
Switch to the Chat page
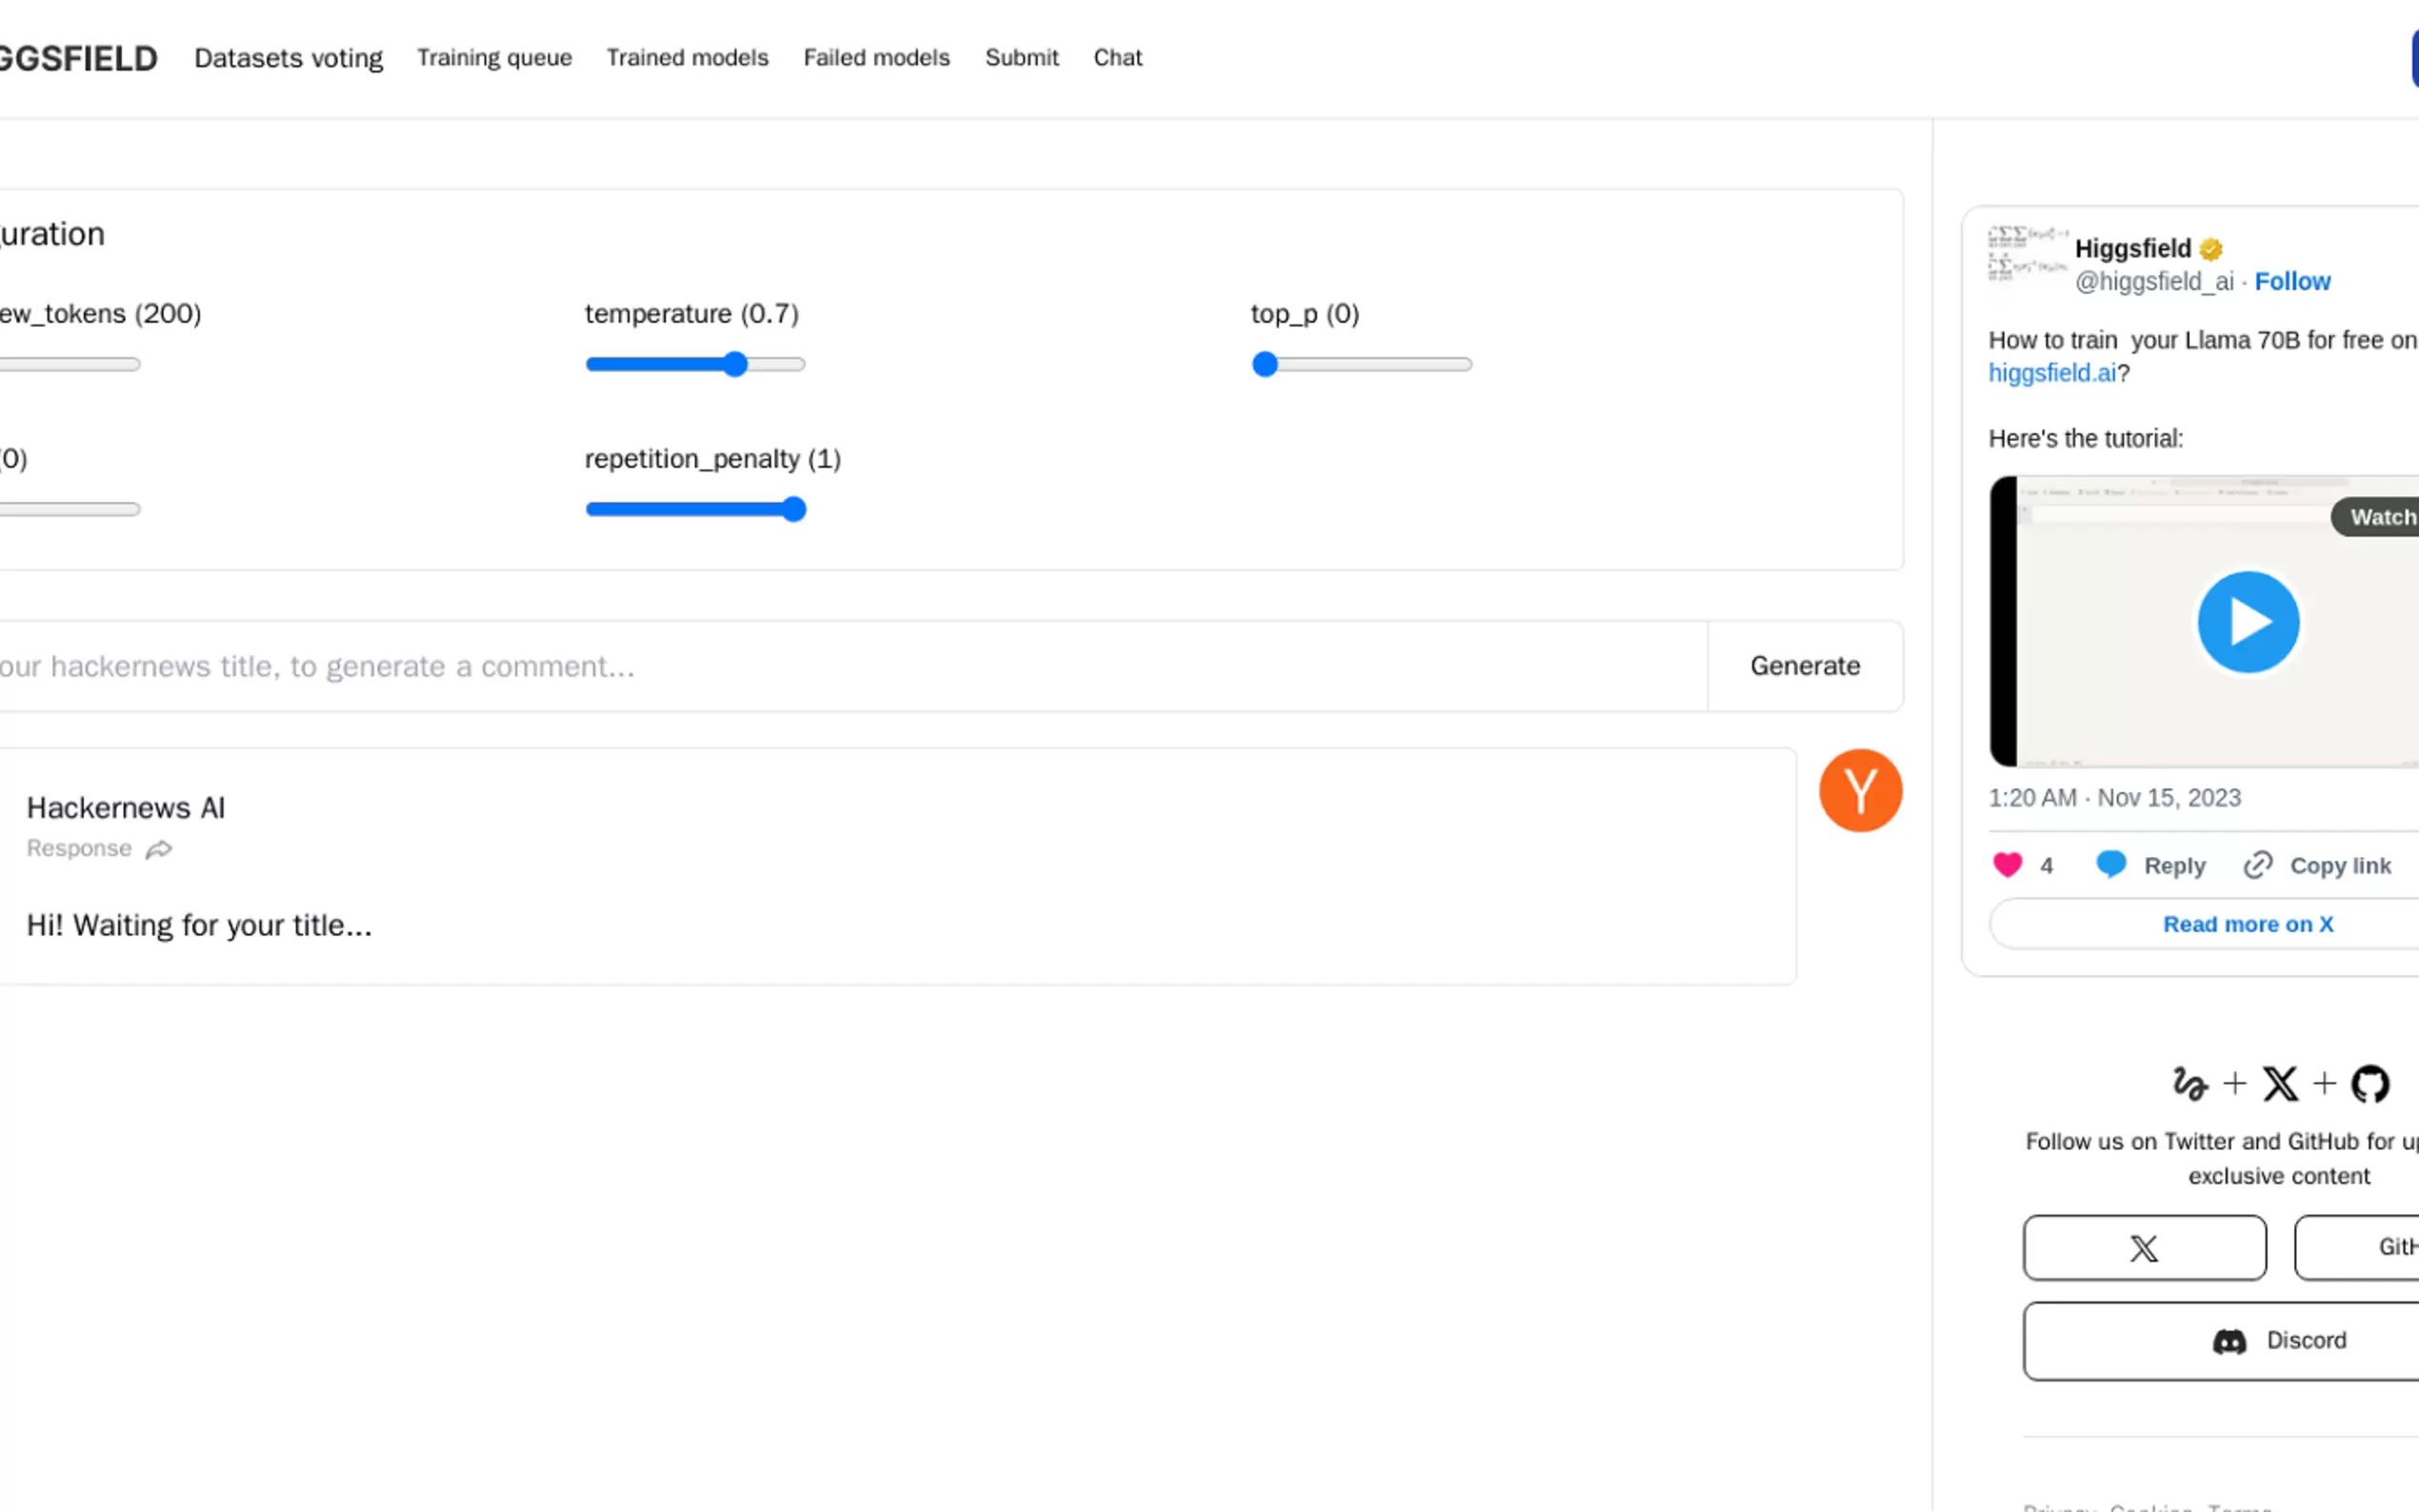1117,58
